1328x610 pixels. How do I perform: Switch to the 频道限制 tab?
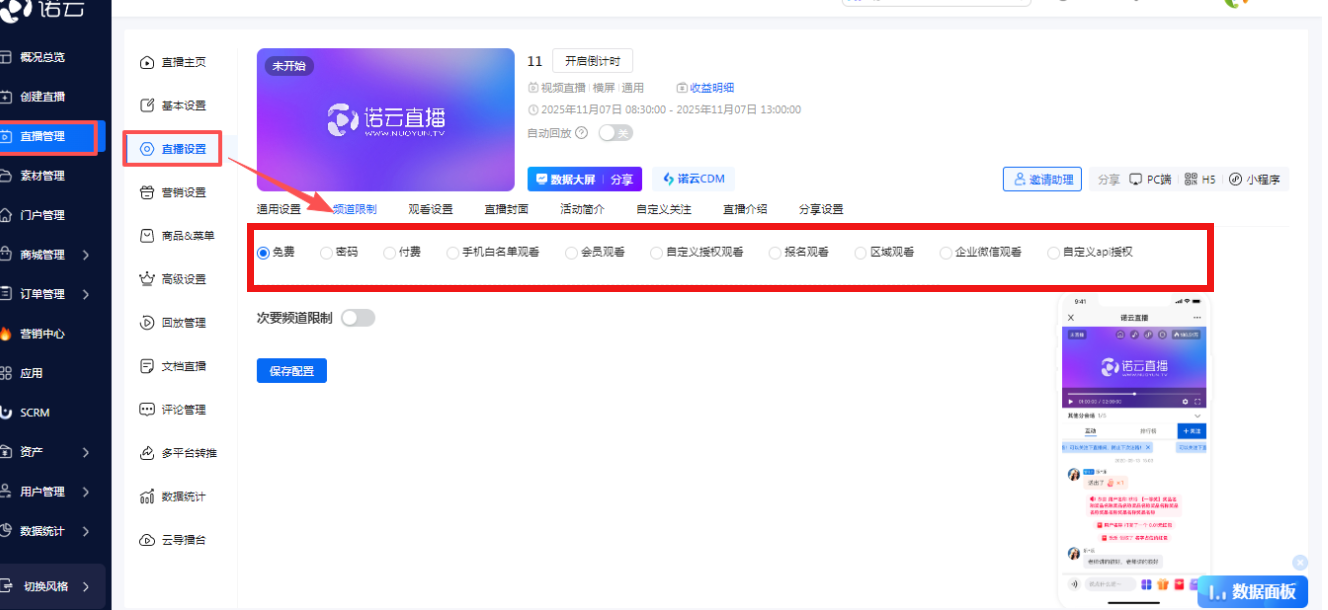pos(355,209)
